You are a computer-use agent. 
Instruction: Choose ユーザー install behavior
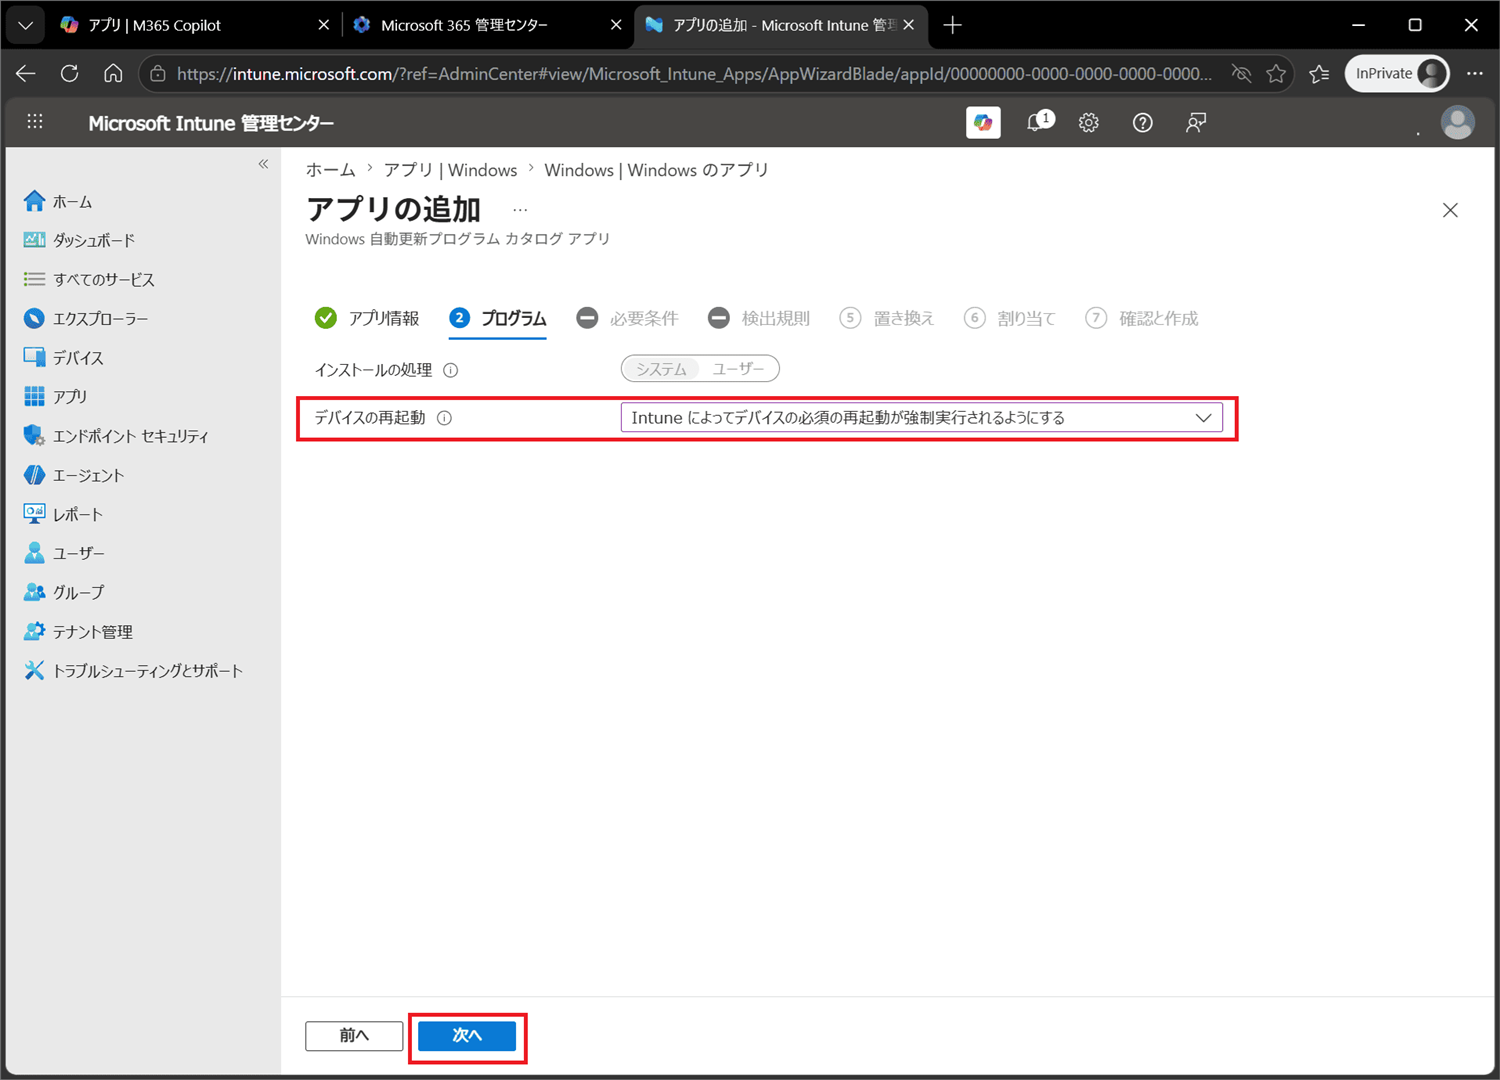[739, 369]
